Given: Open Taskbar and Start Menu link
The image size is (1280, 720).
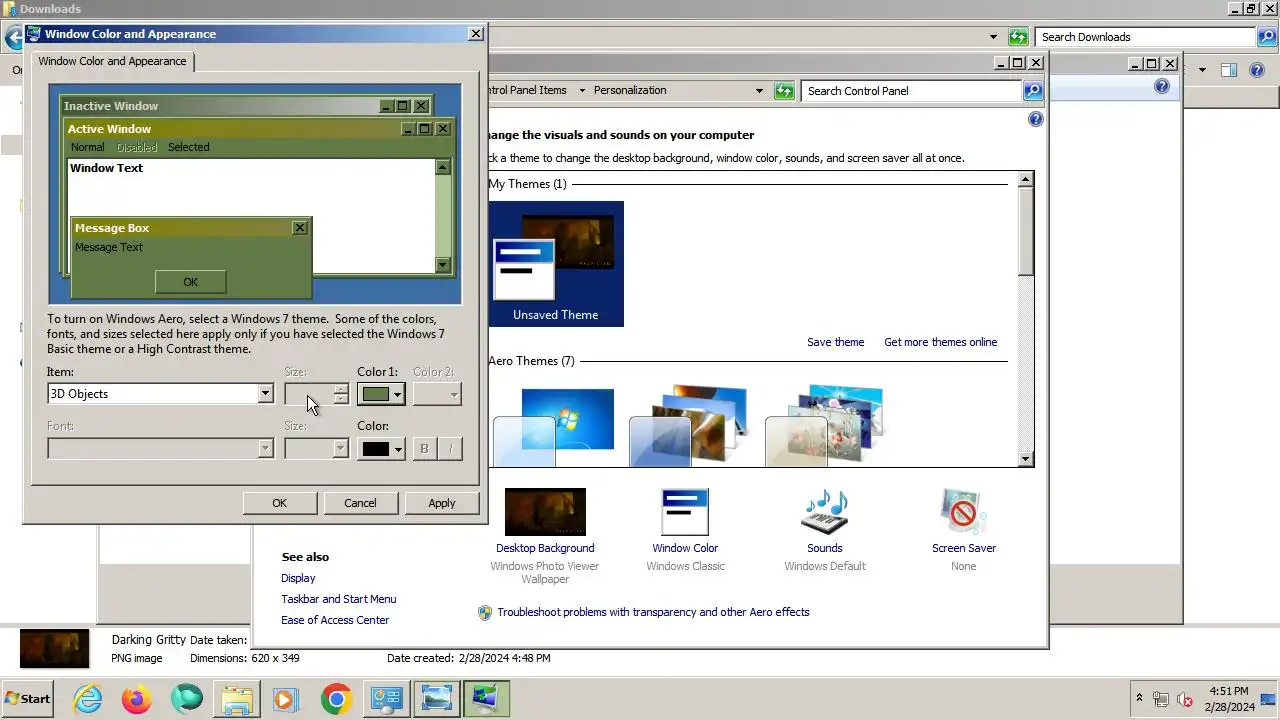Looking at the screenshot, I should pyautogui.click(x=339, y=599).
